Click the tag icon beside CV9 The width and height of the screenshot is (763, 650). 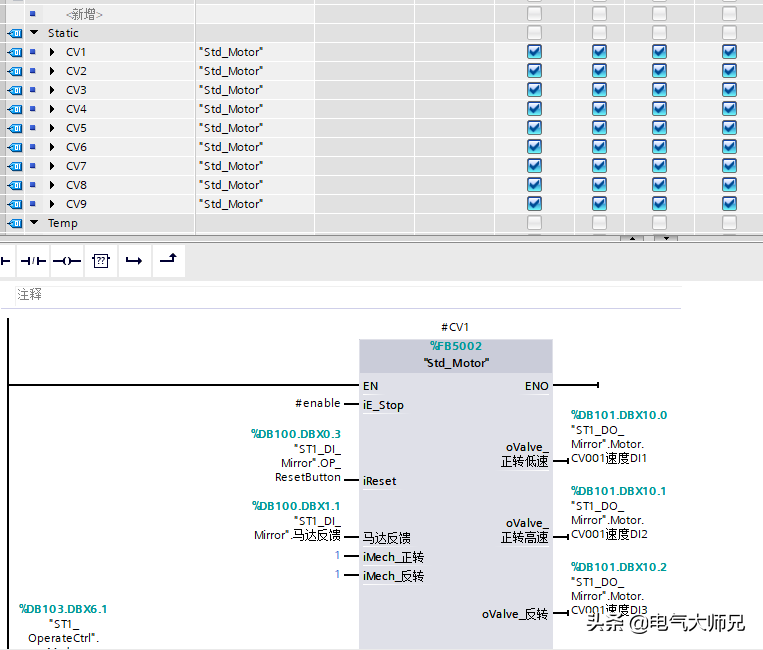[14, 204]
